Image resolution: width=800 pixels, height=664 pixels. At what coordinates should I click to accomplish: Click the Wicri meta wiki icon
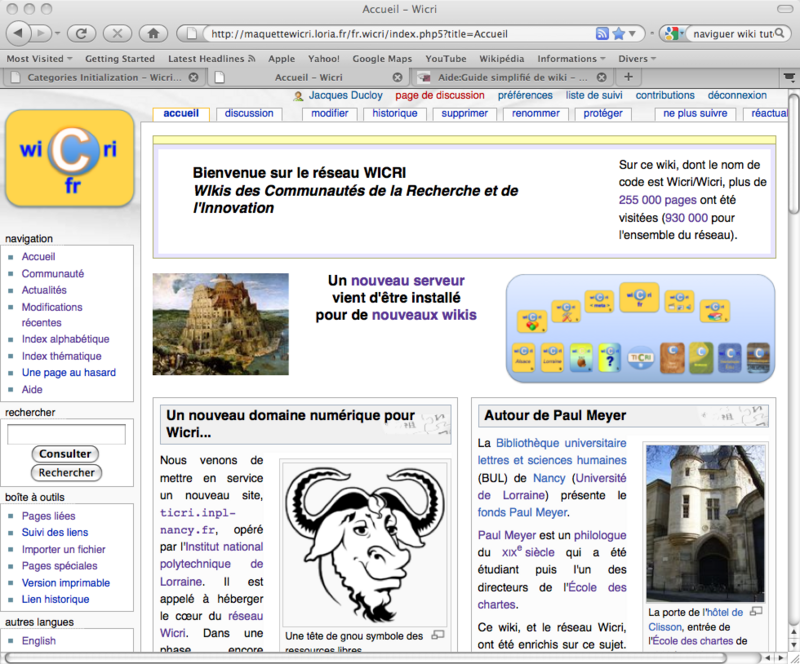598,302
